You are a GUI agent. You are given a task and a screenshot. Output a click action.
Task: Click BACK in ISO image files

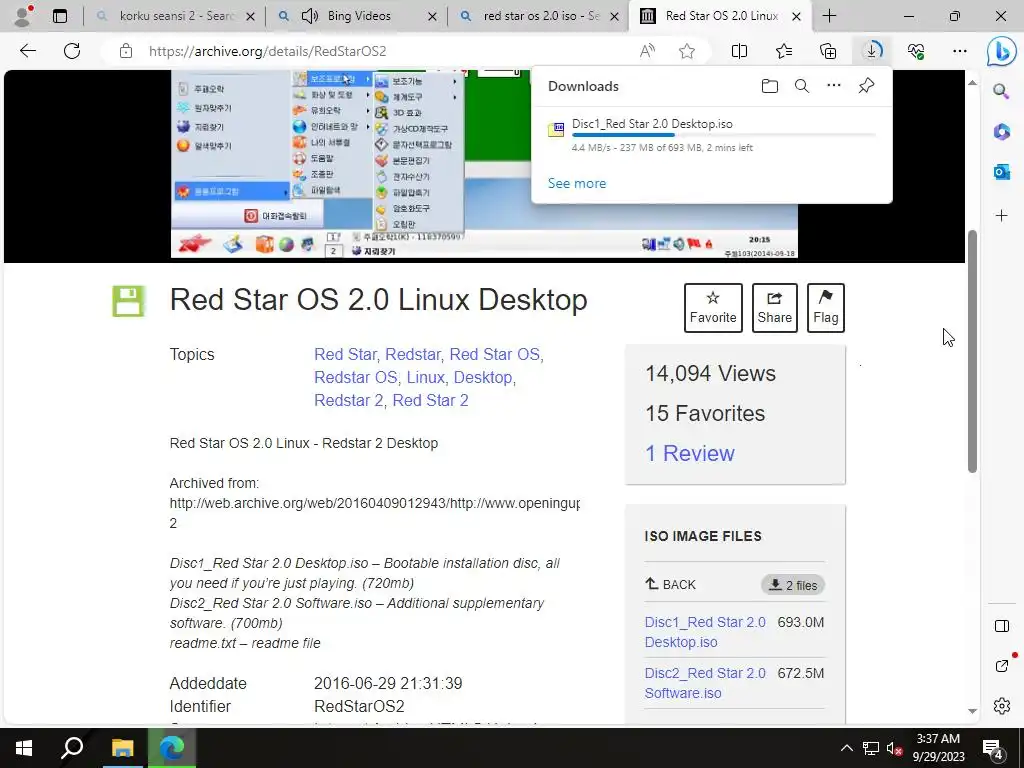[671, 584]
